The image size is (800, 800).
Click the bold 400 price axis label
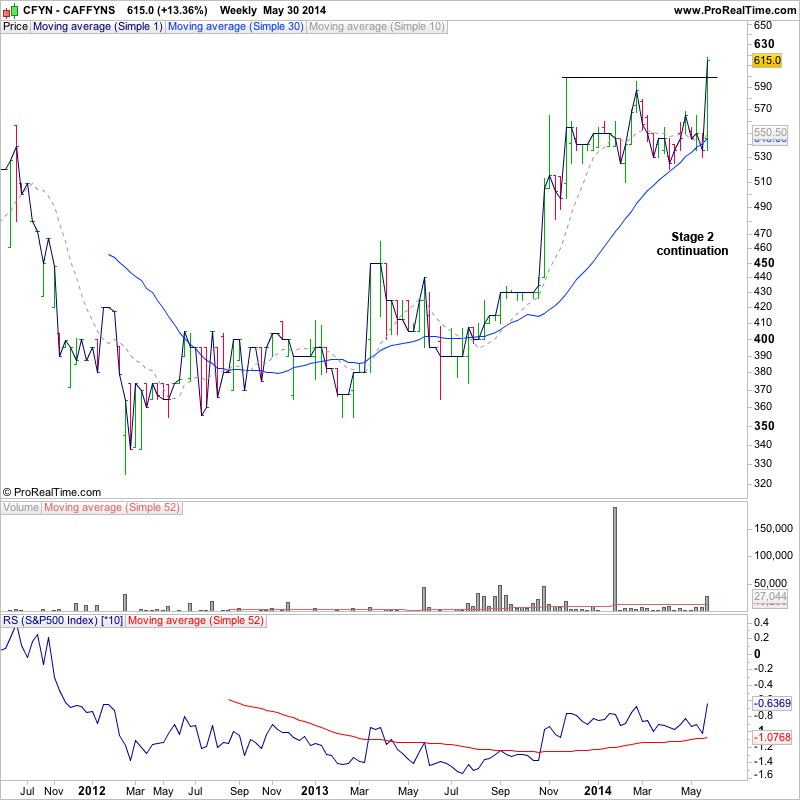pos(764,339)
